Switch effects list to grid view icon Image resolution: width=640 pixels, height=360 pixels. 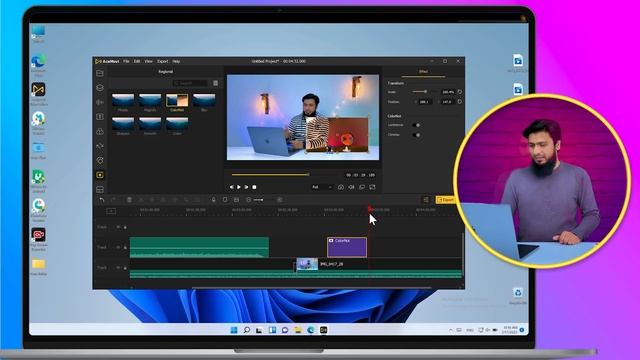(216, 83)
